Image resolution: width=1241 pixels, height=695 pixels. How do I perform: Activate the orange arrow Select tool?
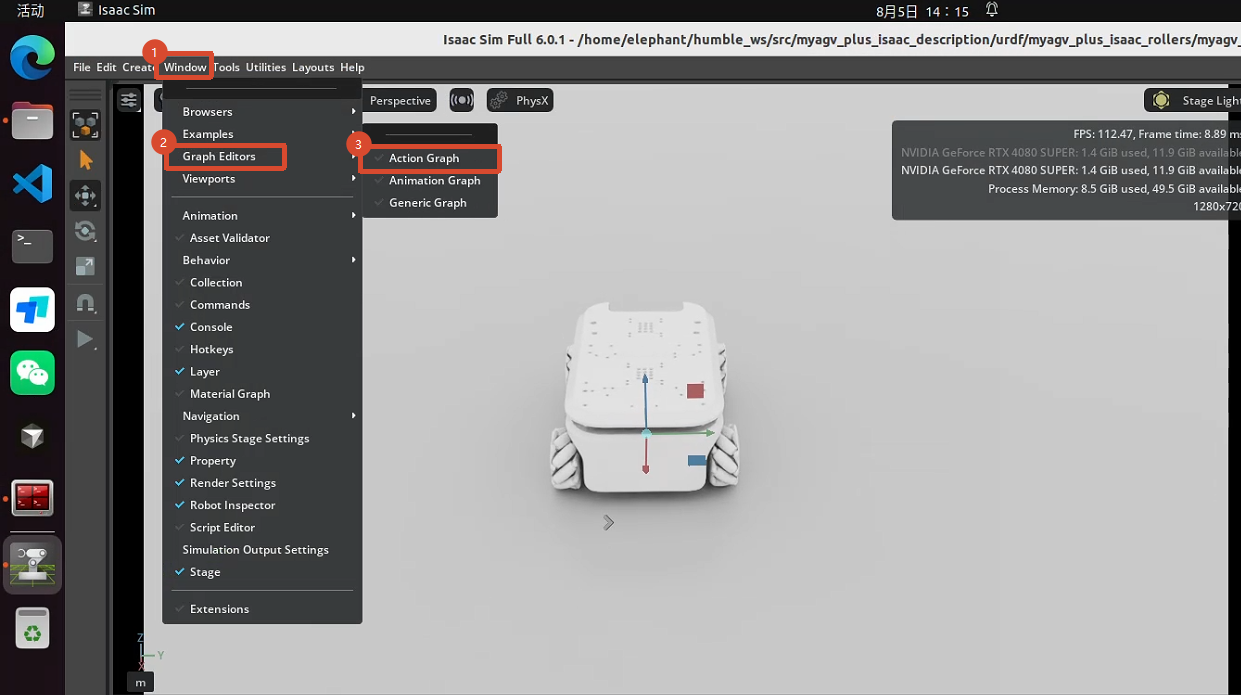tap(85, 160)
